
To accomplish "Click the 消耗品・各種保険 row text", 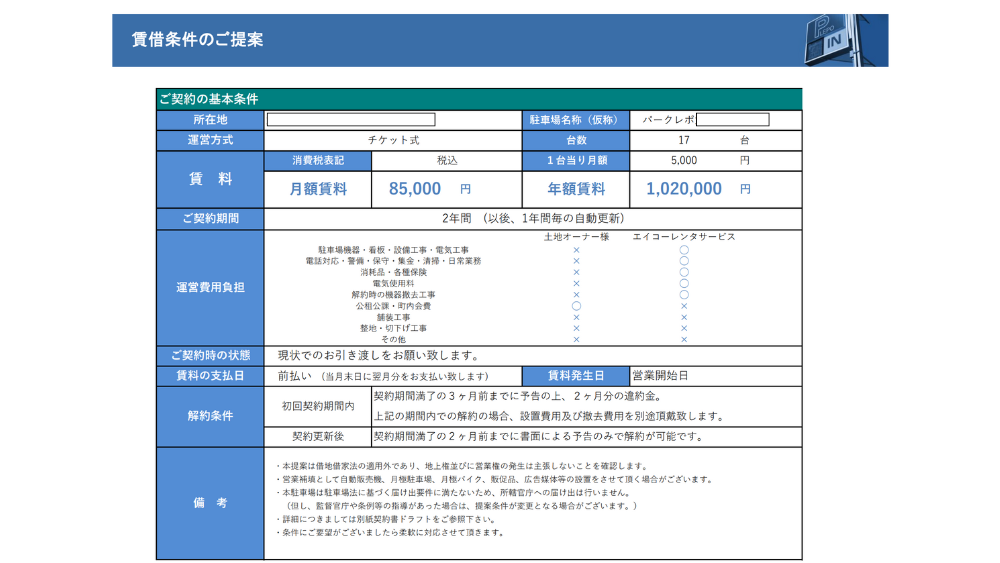I will 393,272.
